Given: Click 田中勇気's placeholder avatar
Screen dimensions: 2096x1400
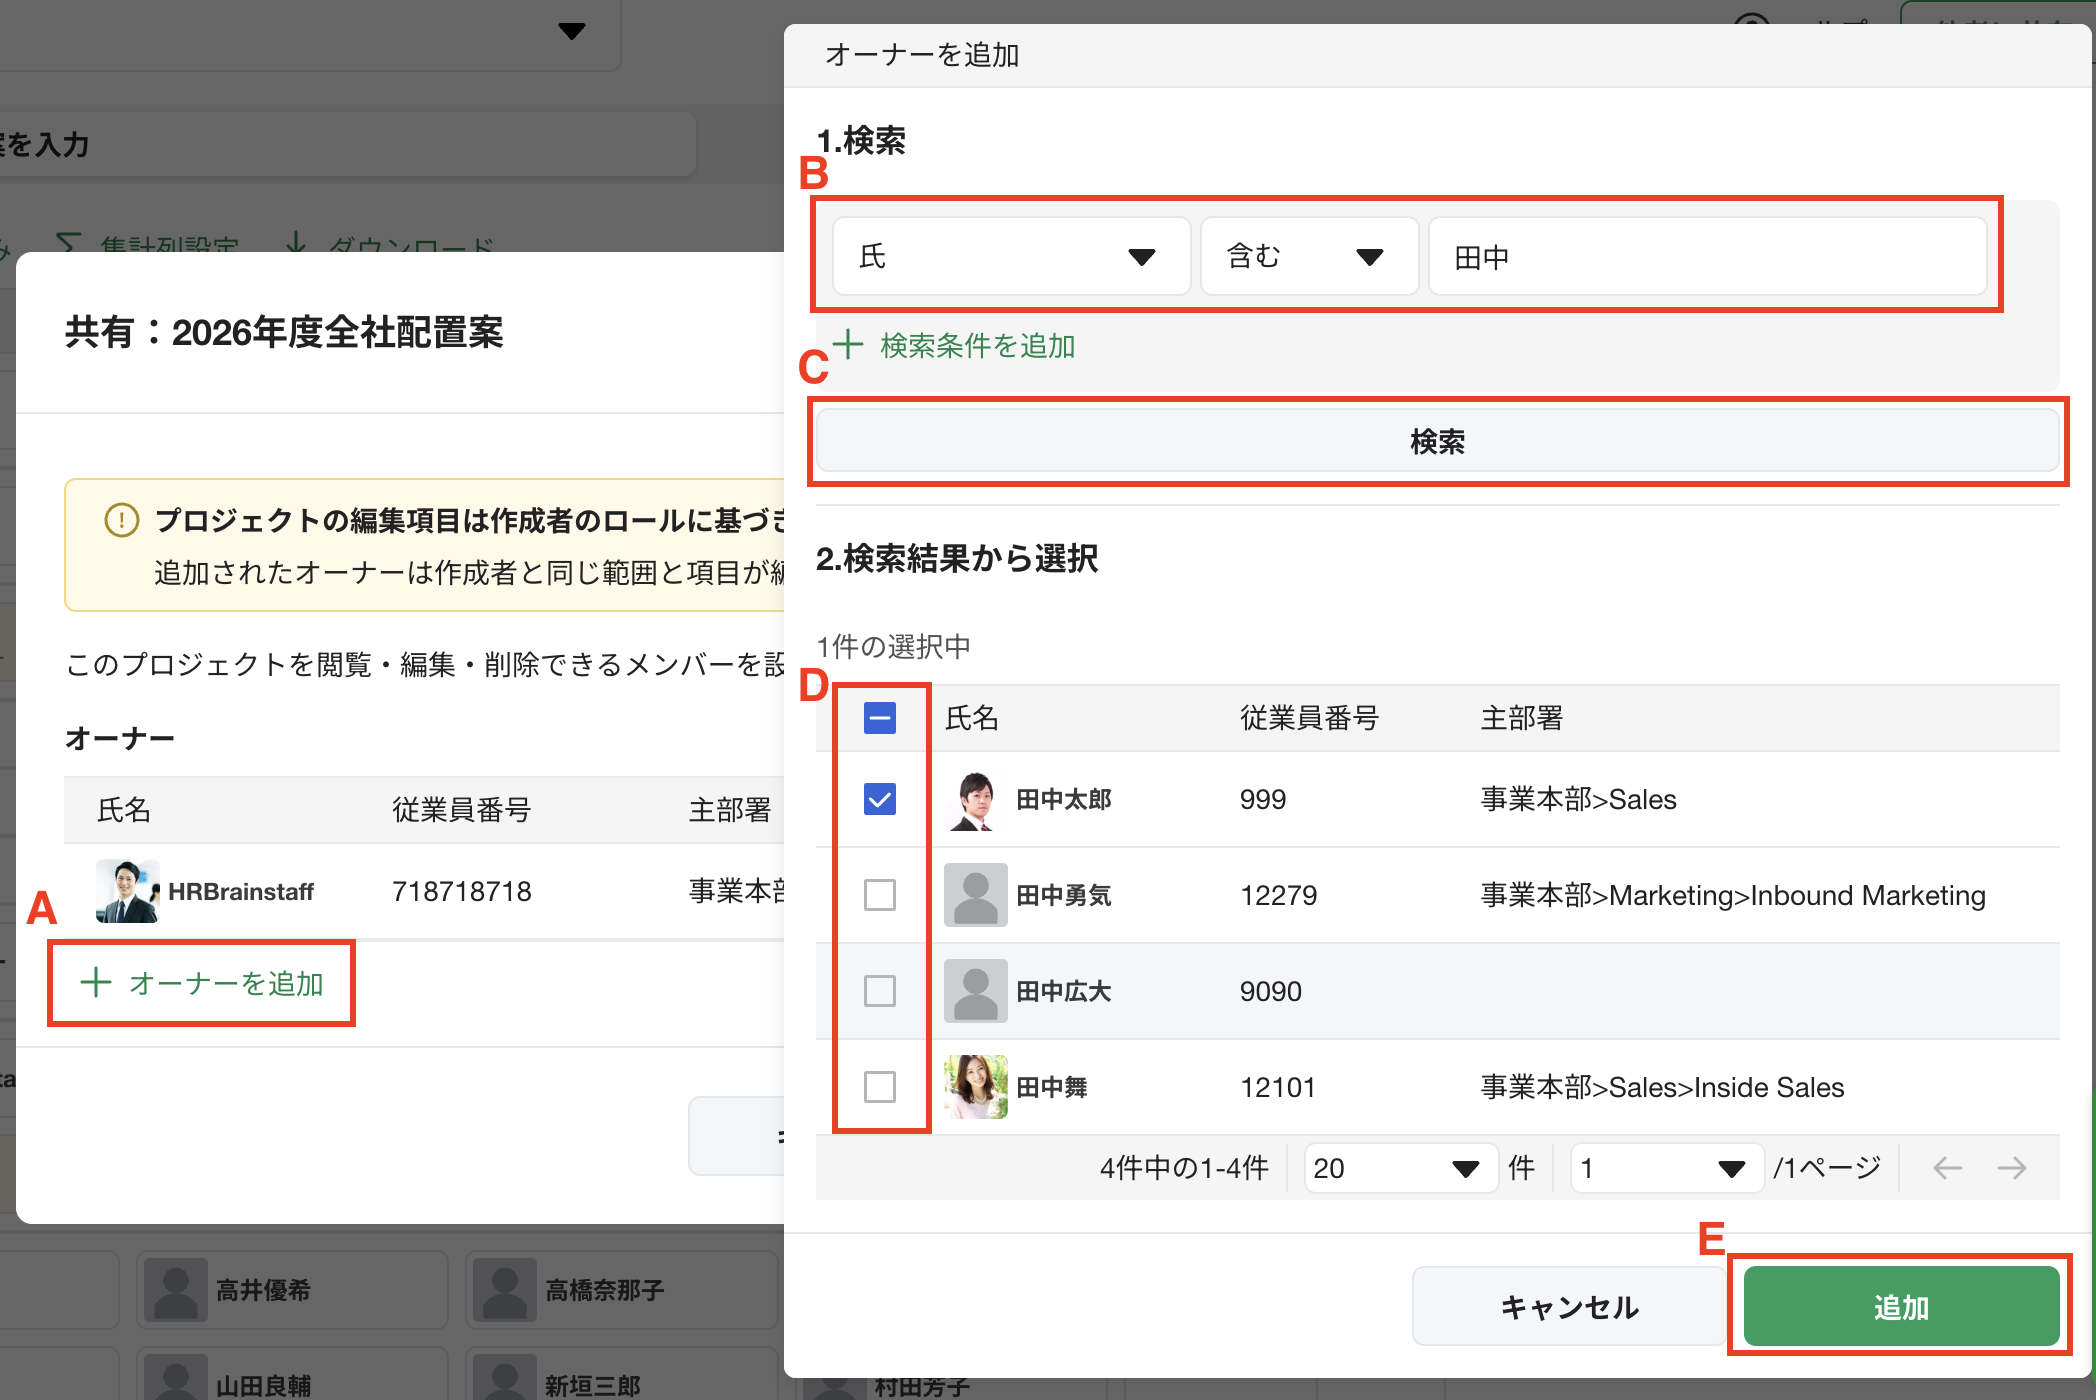Looking at the screenshot, I should 975,895.
